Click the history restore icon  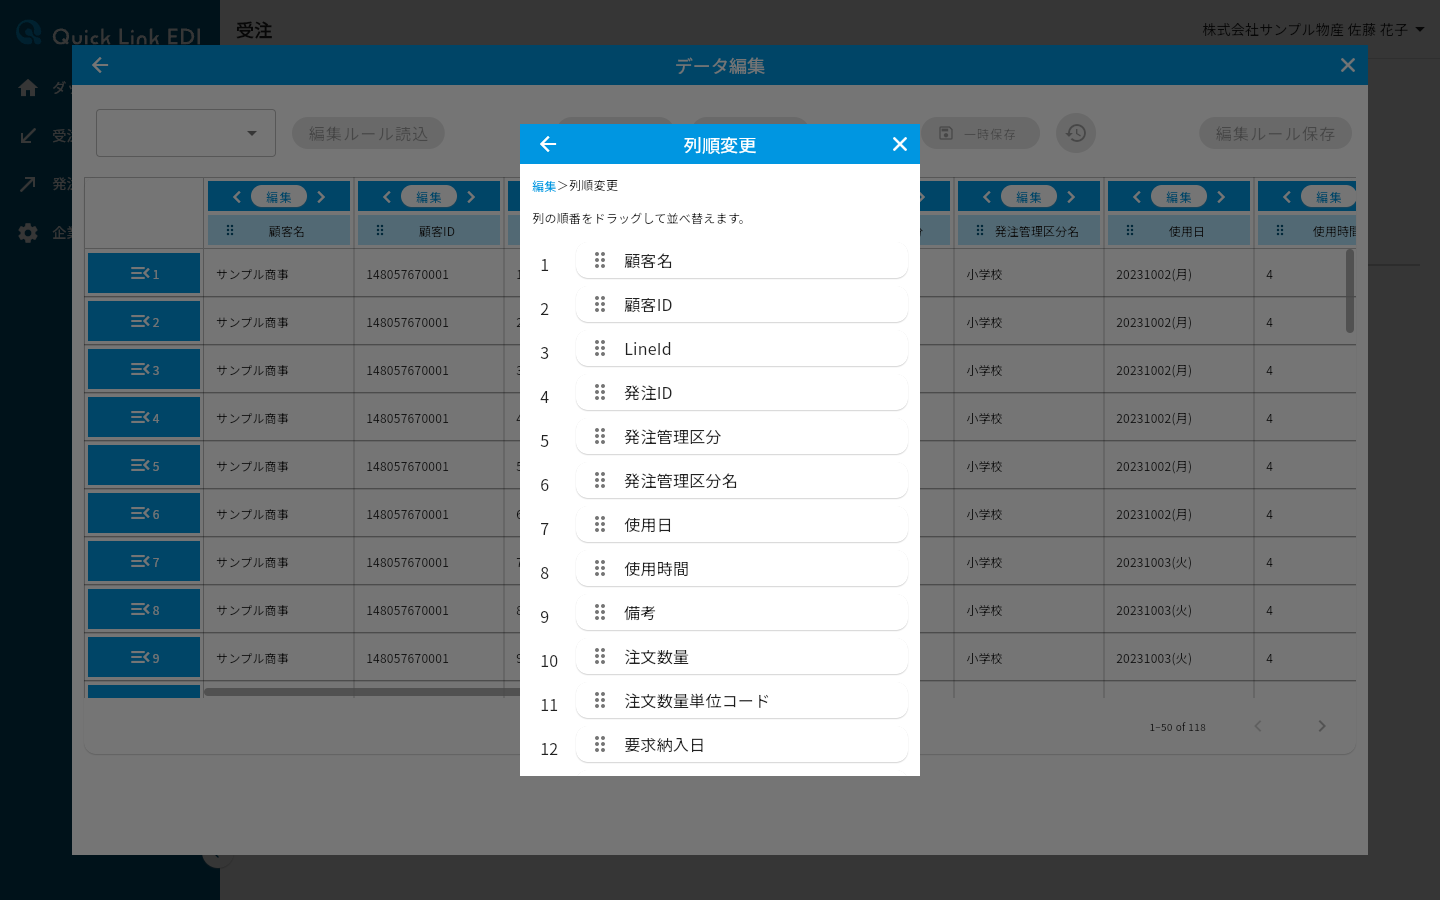tap(1076, 133)
